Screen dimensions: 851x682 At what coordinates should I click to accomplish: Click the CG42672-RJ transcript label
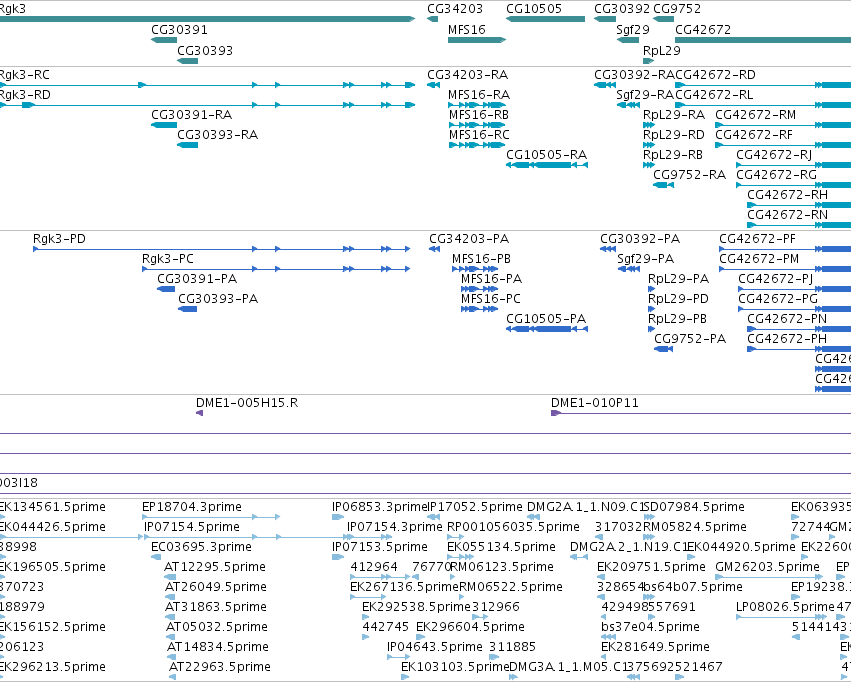pyautogui.click(x=774, y=155)
